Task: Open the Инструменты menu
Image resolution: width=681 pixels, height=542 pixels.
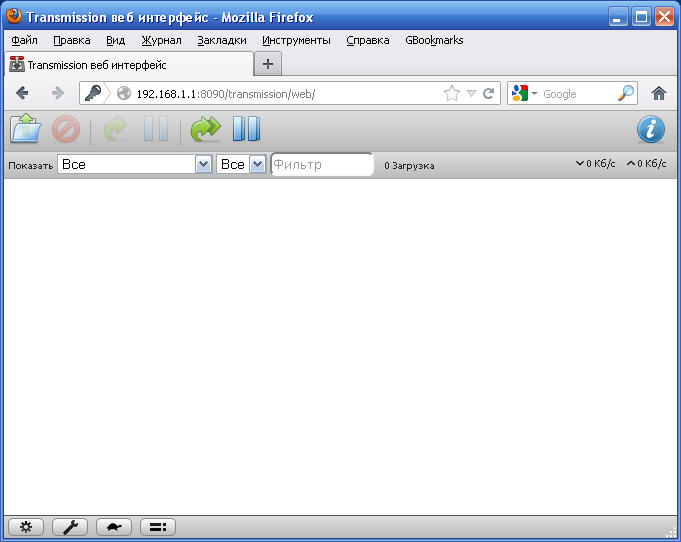Action: tap(296, 40)
